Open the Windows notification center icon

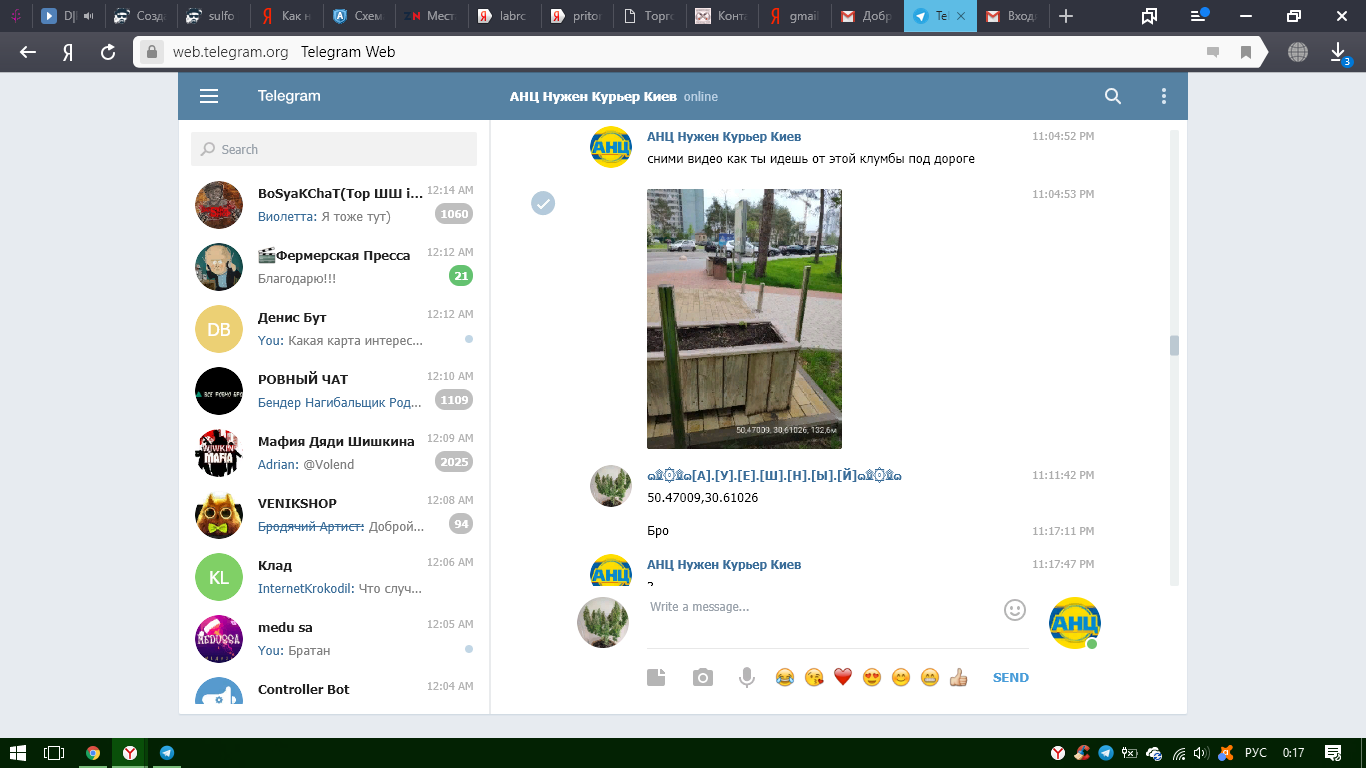pyautogui.click(x=1333, y=753)
